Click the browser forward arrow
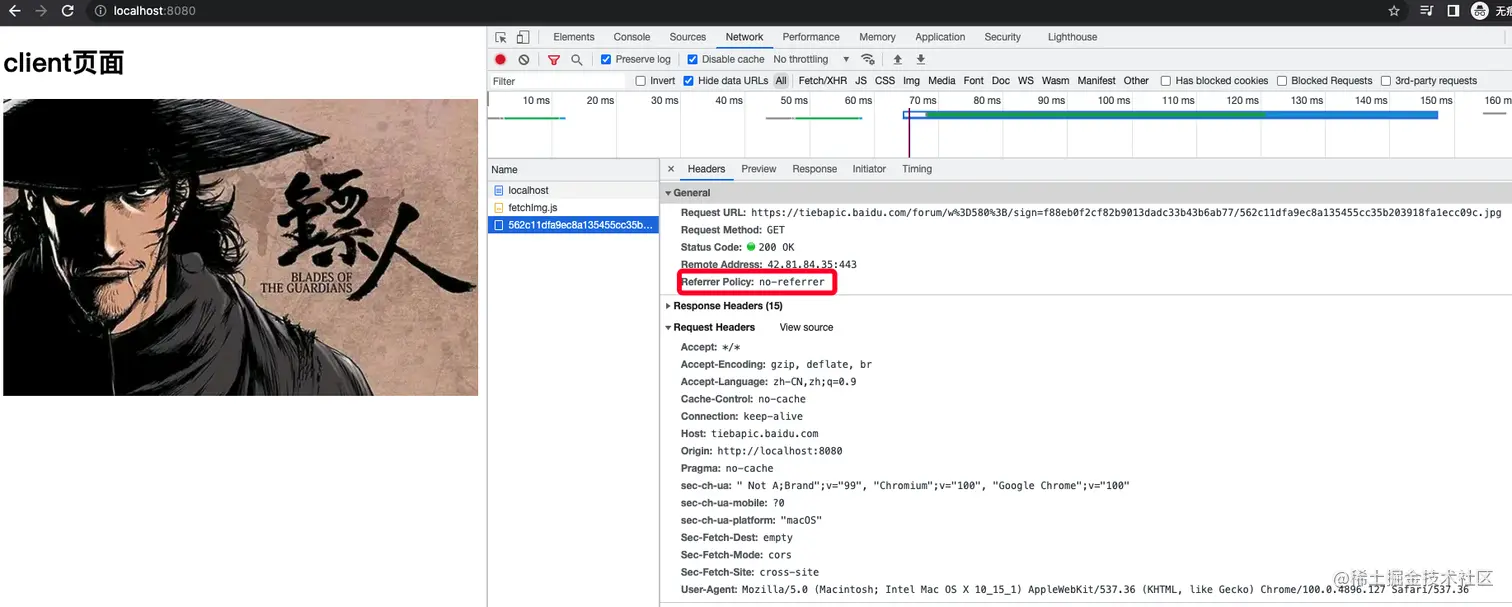The width and height of the screenshot is (1512, 607). pos(41,11)
